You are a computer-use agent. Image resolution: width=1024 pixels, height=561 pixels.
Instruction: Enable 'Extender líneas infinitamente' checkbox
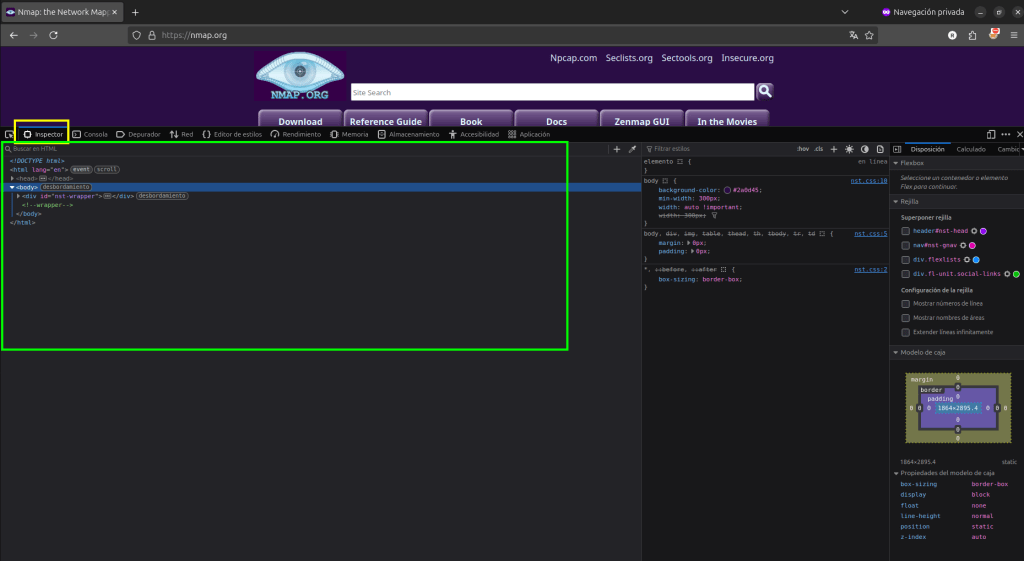click(906, 332)
